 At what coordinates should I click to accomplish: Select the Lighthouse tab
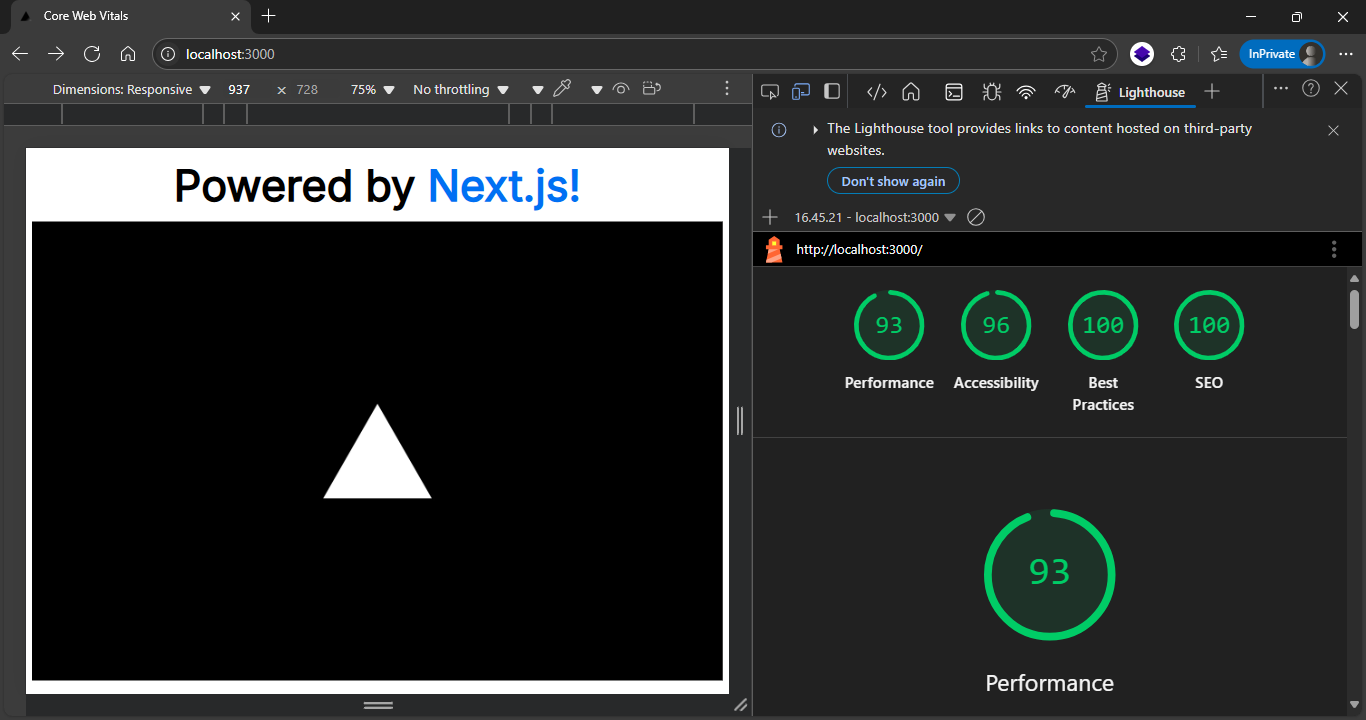click(x=1140, y=92)
